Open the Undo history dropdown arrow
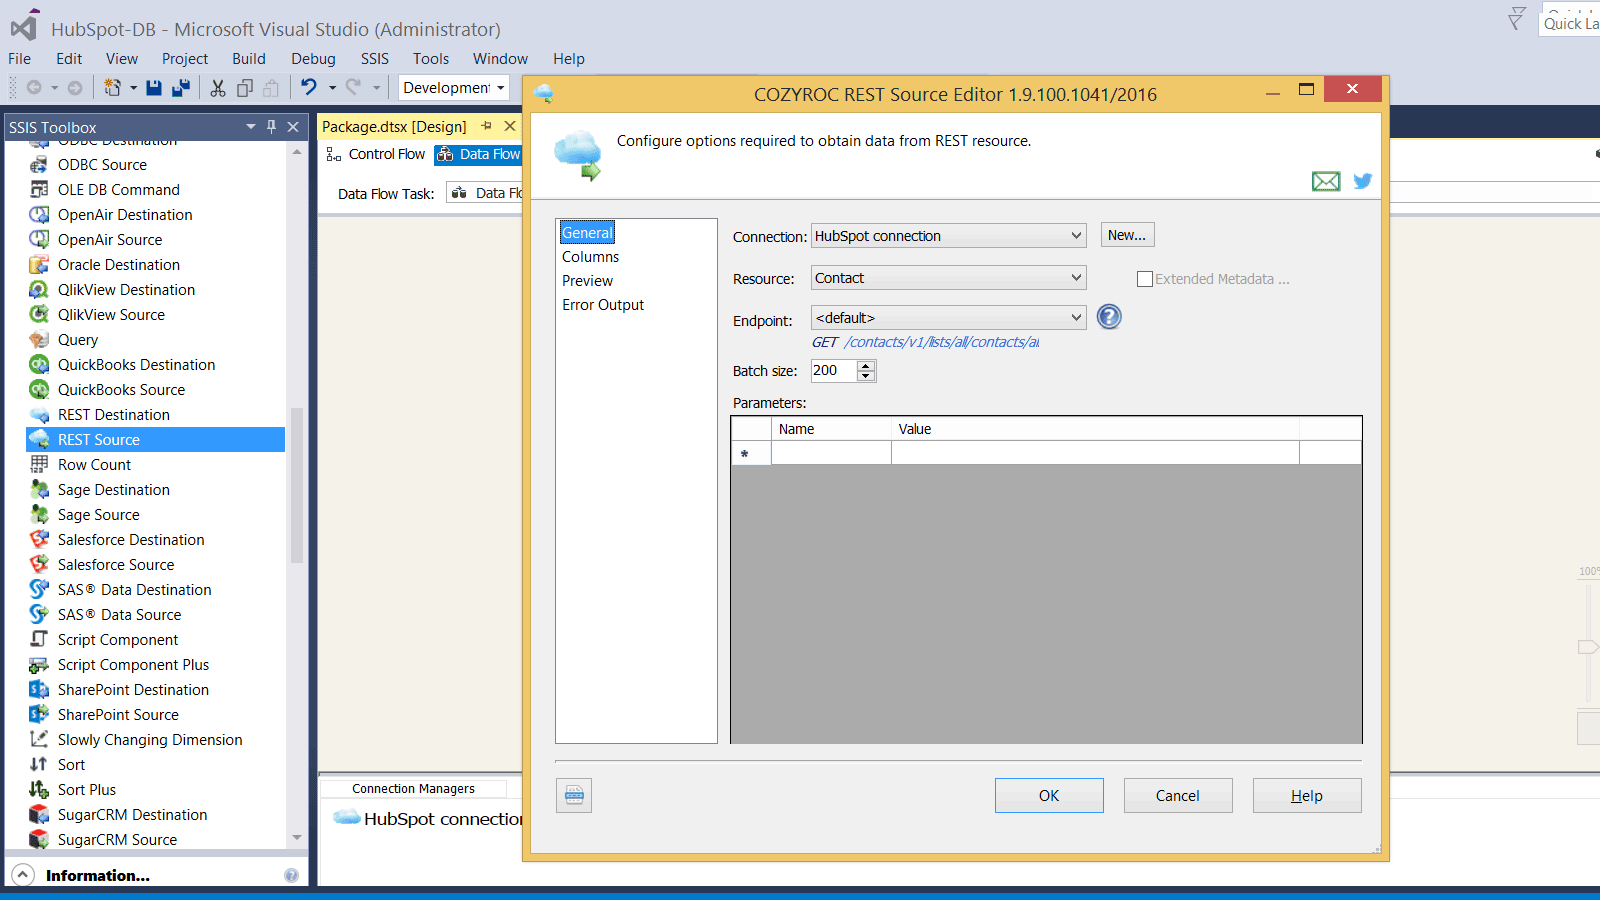The height and width of the screenshot is (900, 1600). (332, 88)
